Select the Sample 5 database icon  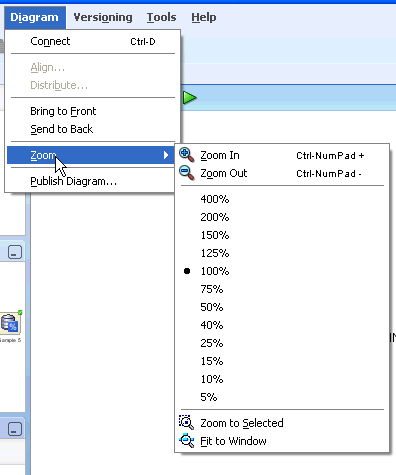[10, 323]
